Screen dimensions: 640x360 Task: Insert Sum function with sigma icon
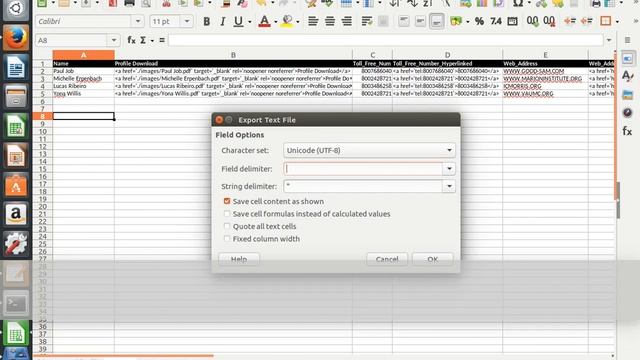(x=143, y=40)
